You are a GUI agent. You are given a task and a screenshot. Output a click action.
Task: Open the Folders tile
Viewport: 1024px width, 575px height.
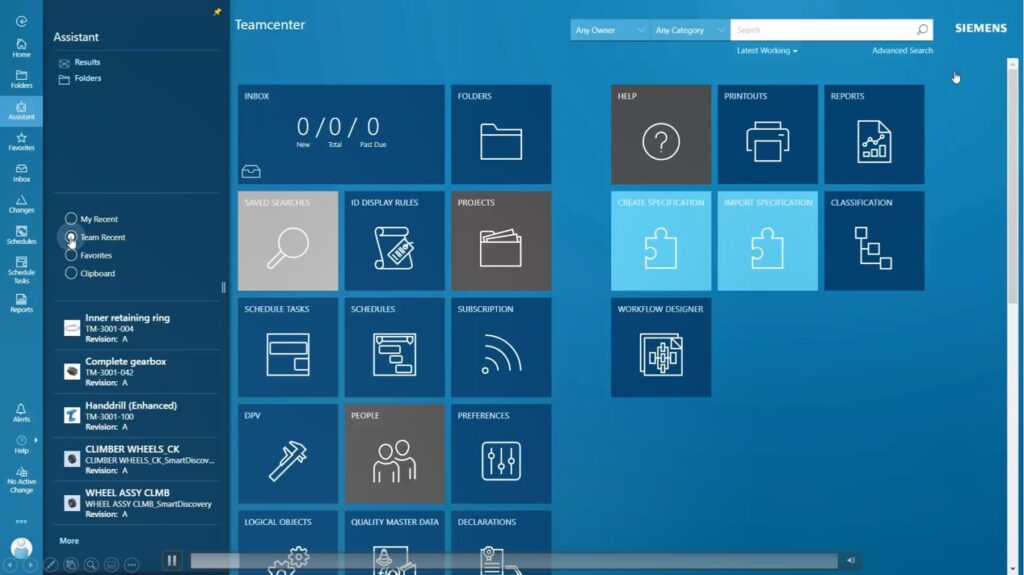[501, 134]
